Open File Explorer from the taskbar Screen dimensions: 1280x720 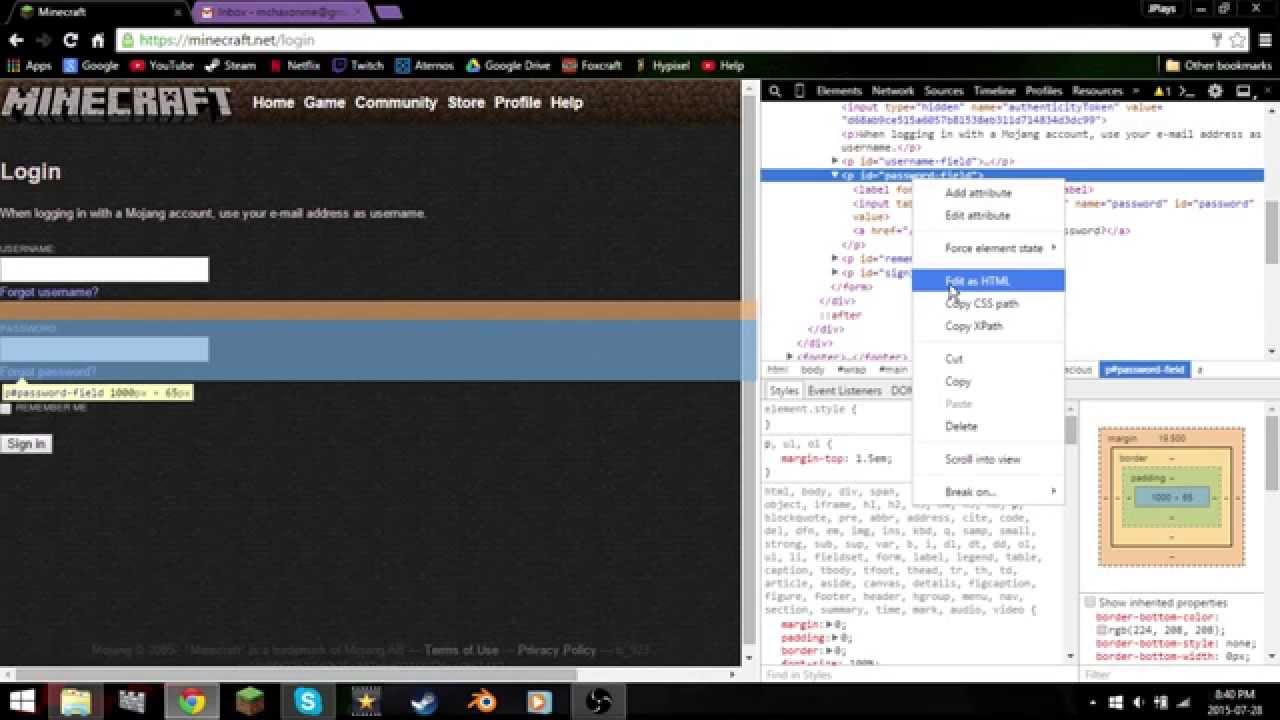(76, 701)
